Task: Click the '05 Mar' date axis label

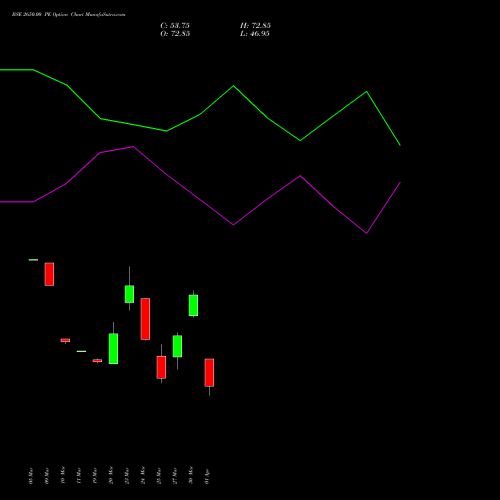Action: pyautogui.click(x=31, y=476)
